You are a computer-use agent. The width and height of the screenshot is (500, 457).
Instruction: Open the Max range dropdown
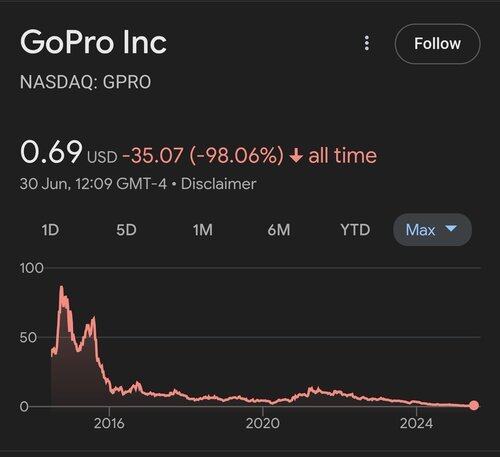tap(432, 230)
